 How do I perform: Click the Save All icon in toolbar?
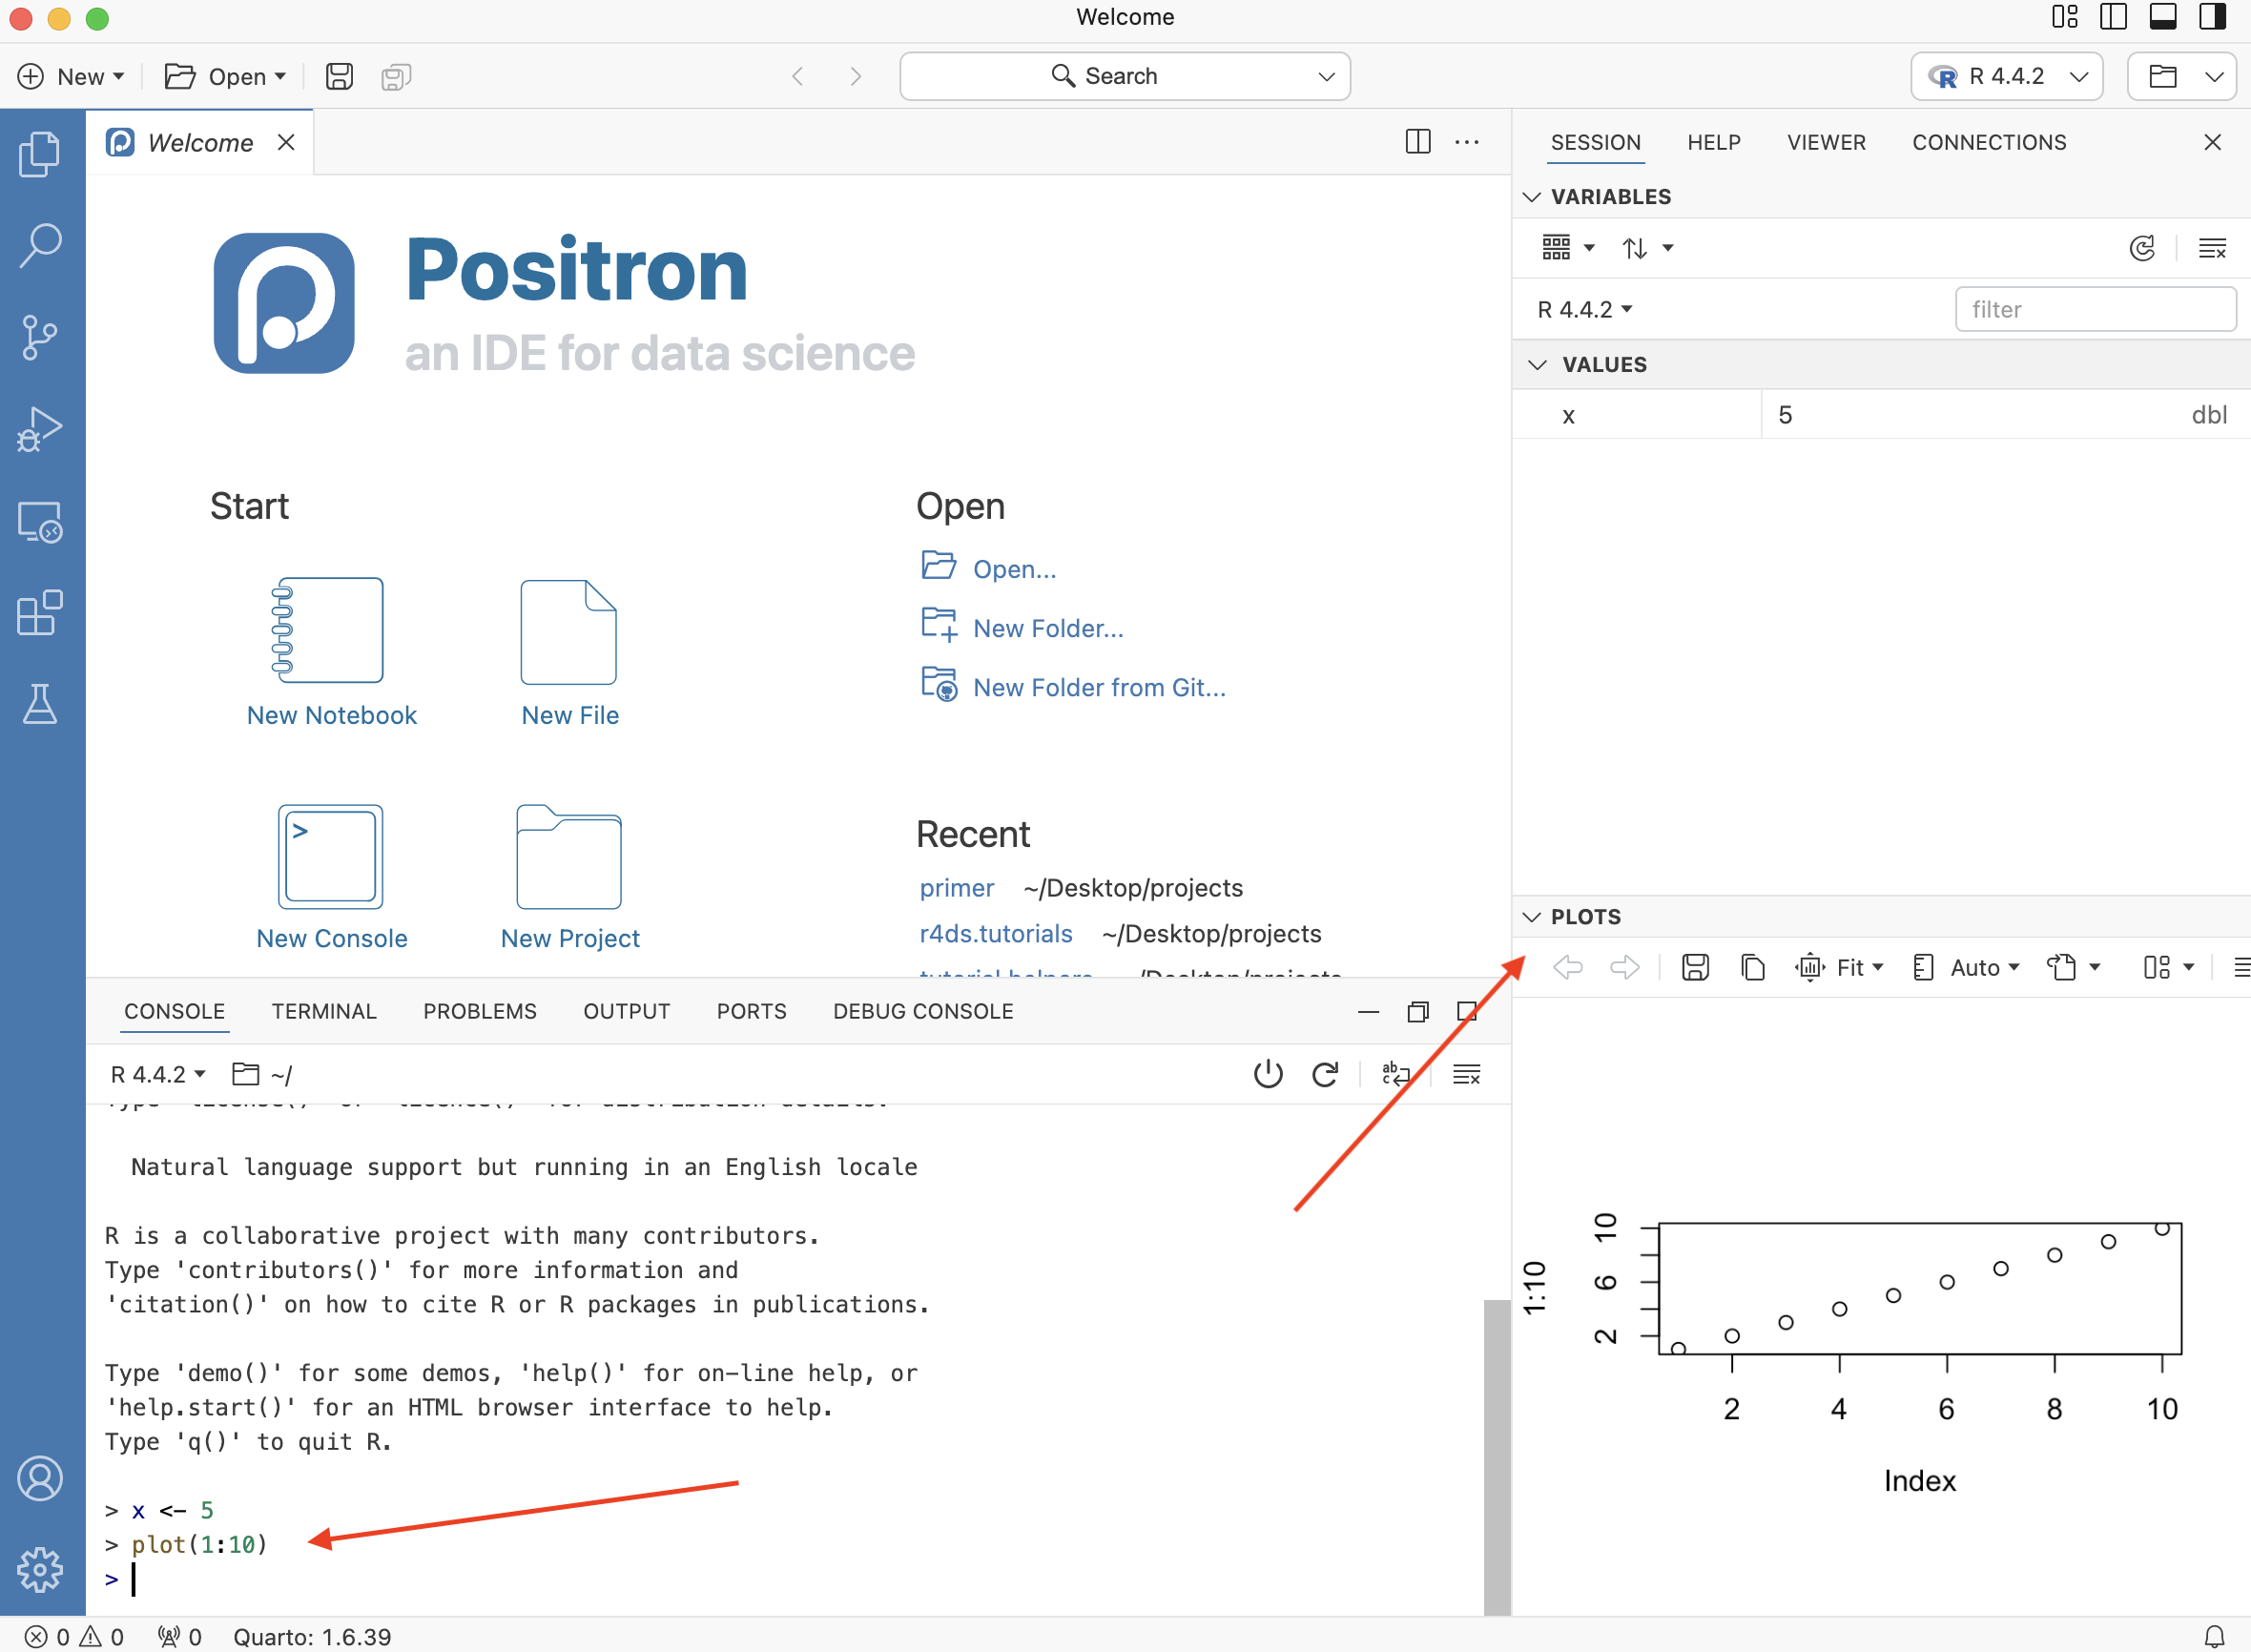(x=396, y=76)
